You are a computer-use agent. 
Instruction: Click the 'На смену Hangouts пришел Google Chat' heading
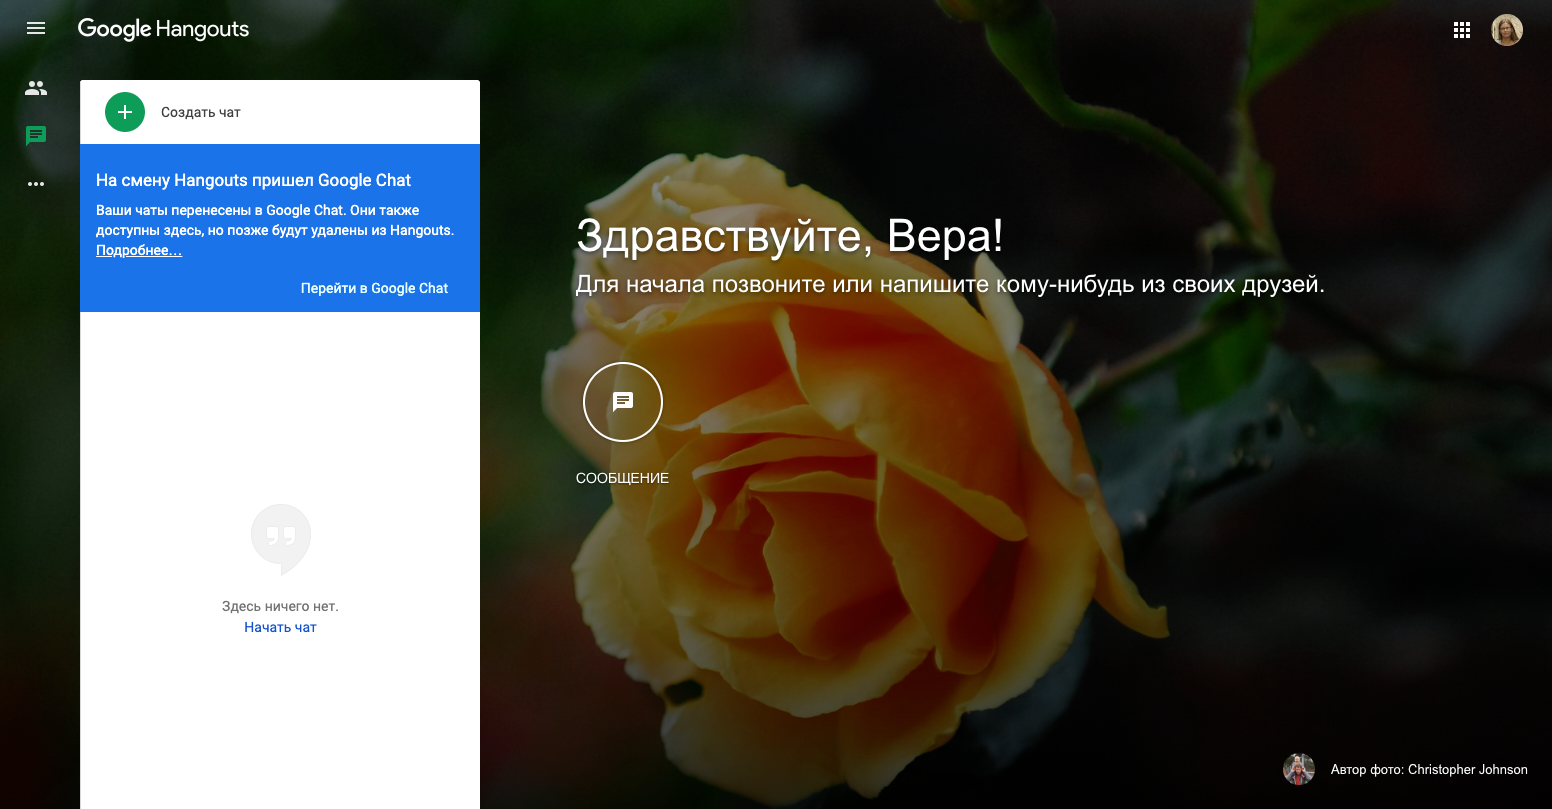[x=254, y=180]
